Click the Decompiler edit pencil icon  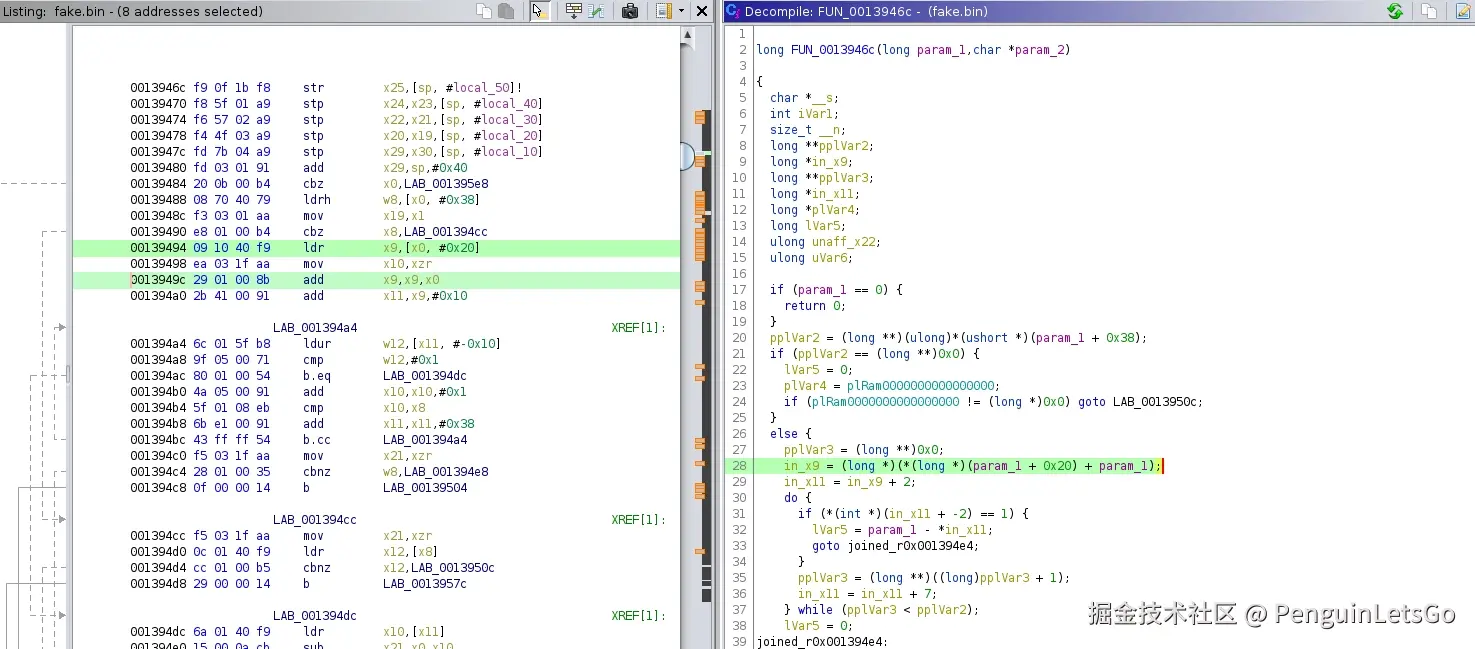pyautogui.click(x=1464, y=11)
